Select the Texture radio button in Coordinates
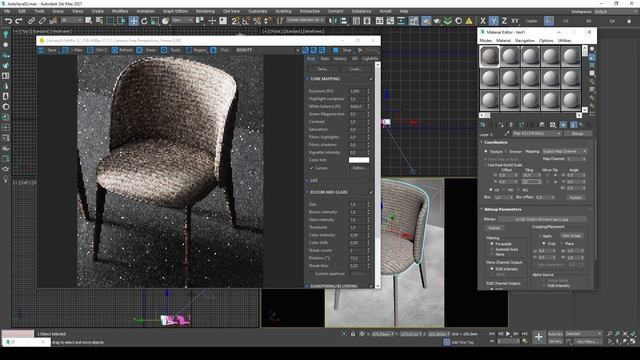The width and height of the screenshot is (640, 360). (486, 151)
